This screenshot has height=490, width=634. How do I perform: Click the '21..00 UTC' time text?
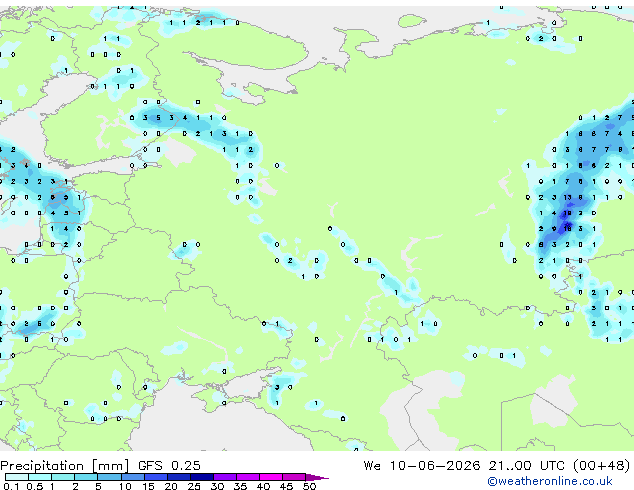point(526,466)
